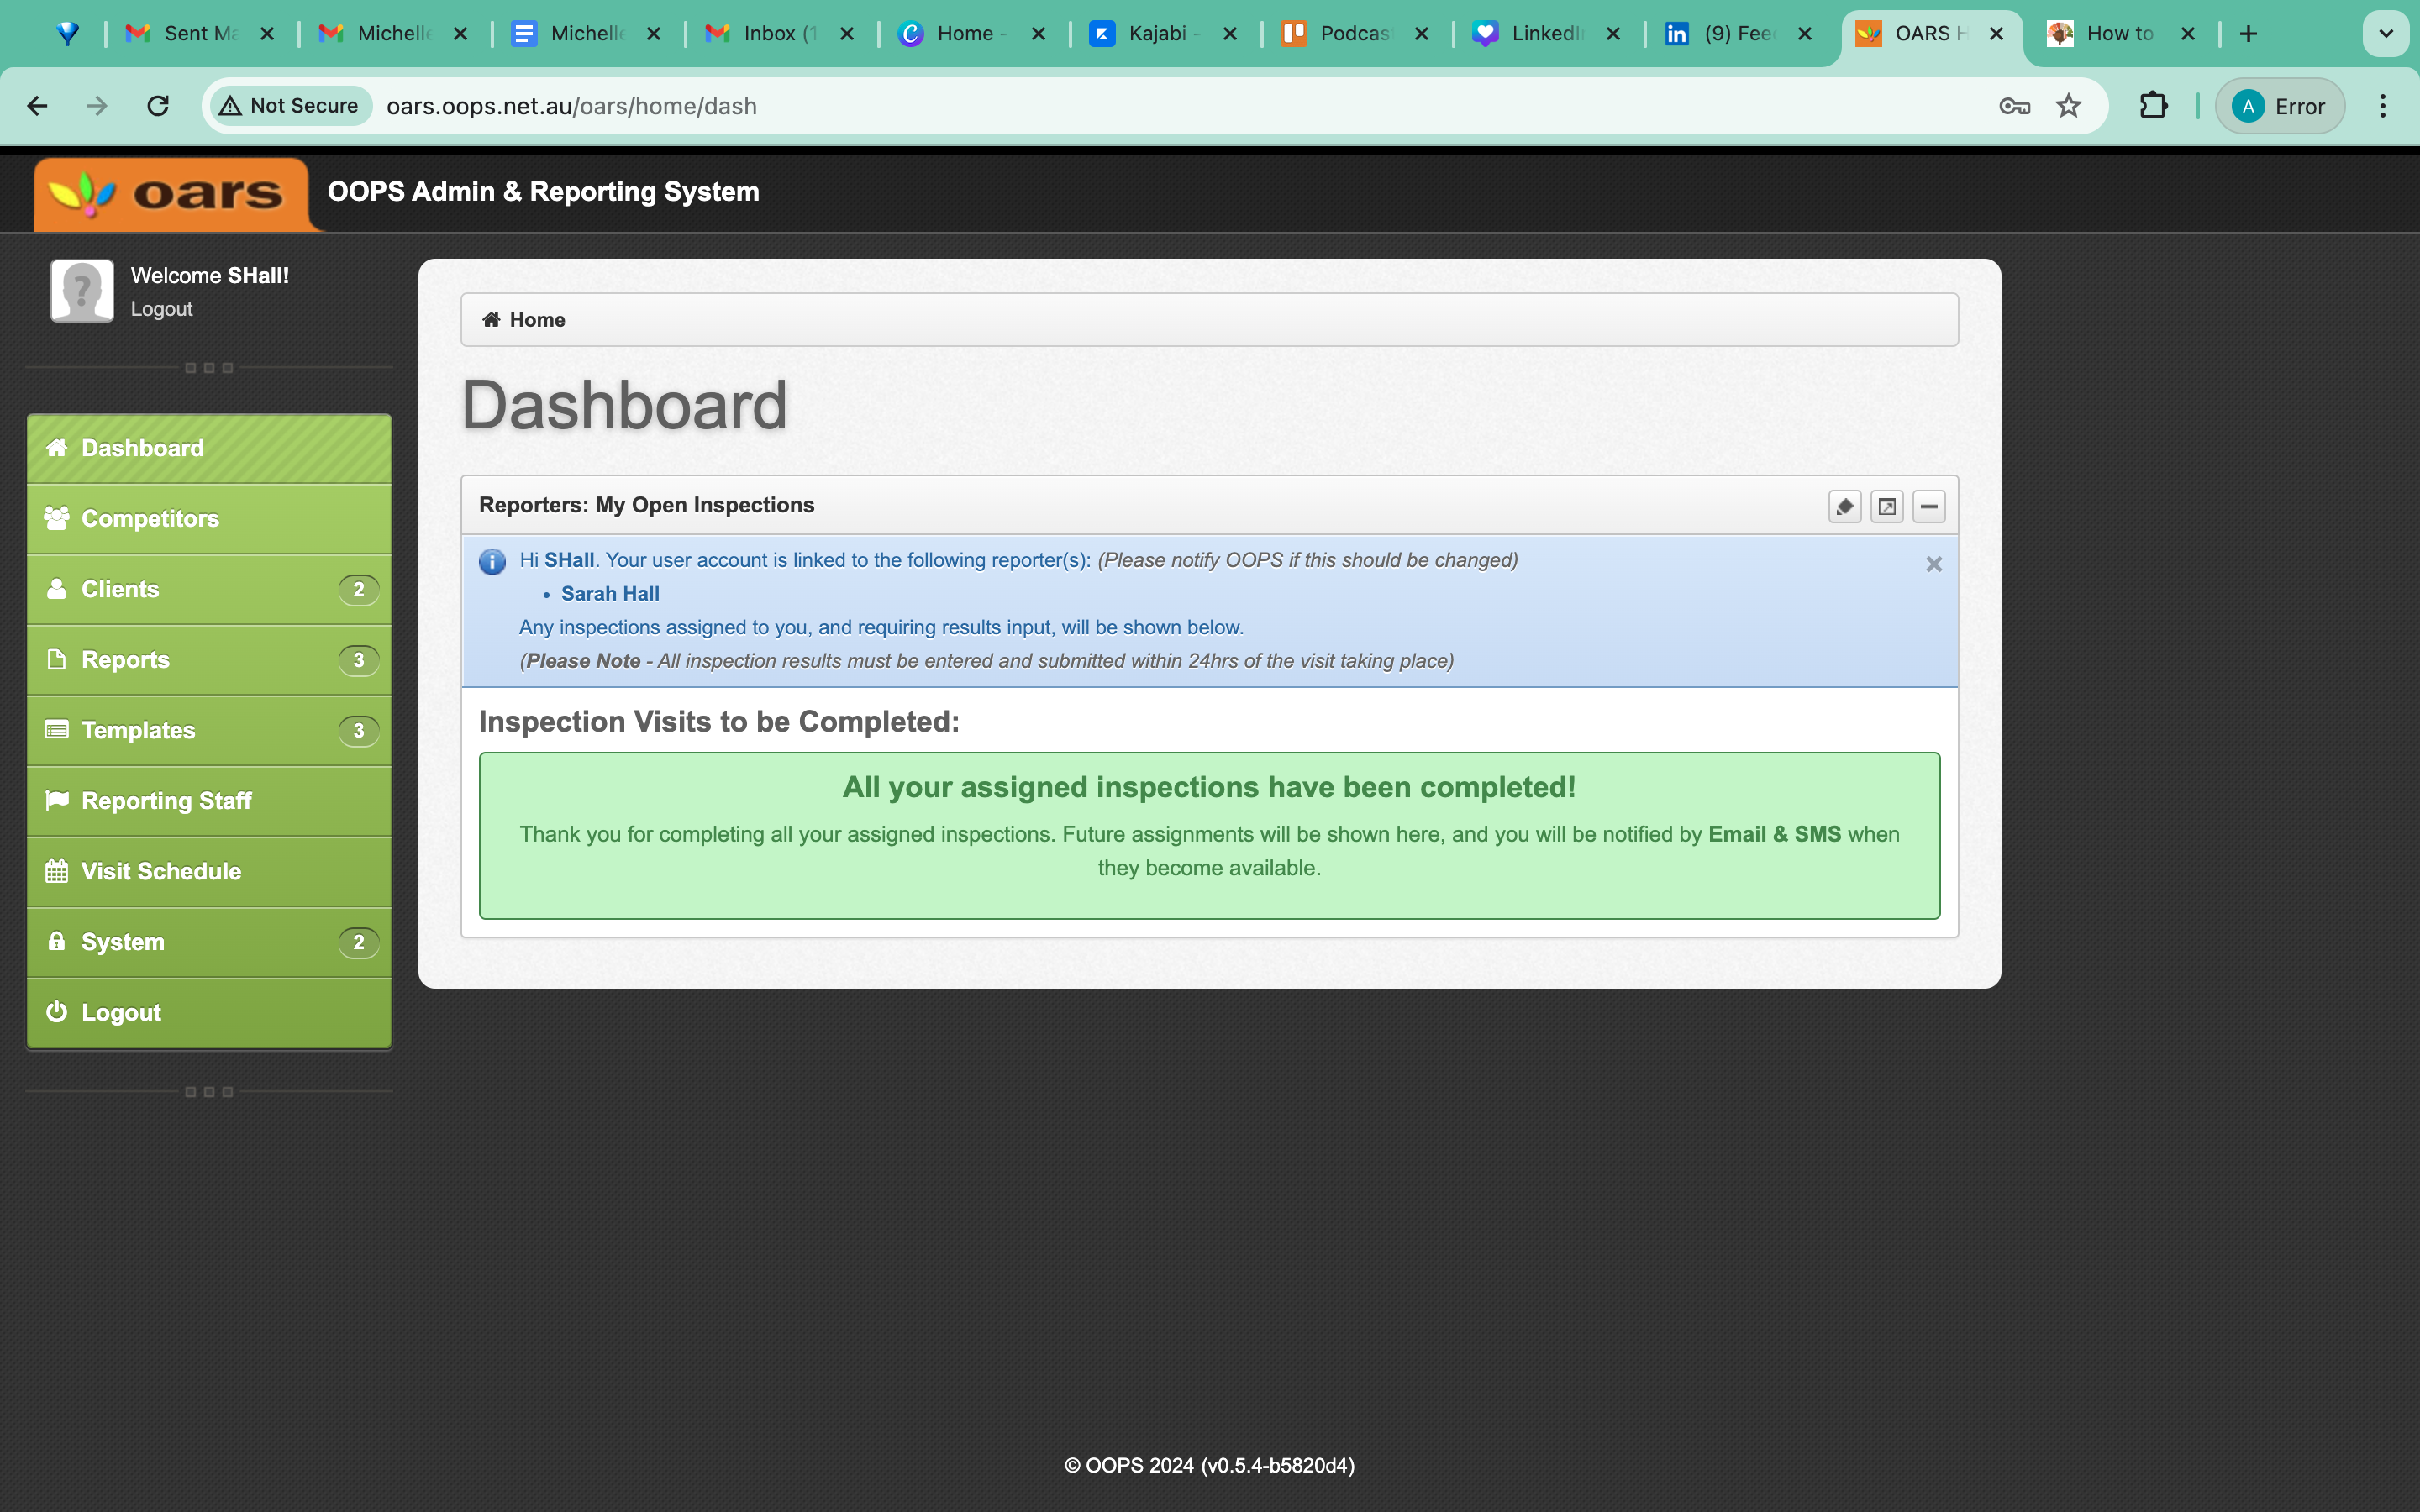Click the Home breadcrumb link
The image size is (2420, 1512).
pos(537,320)
